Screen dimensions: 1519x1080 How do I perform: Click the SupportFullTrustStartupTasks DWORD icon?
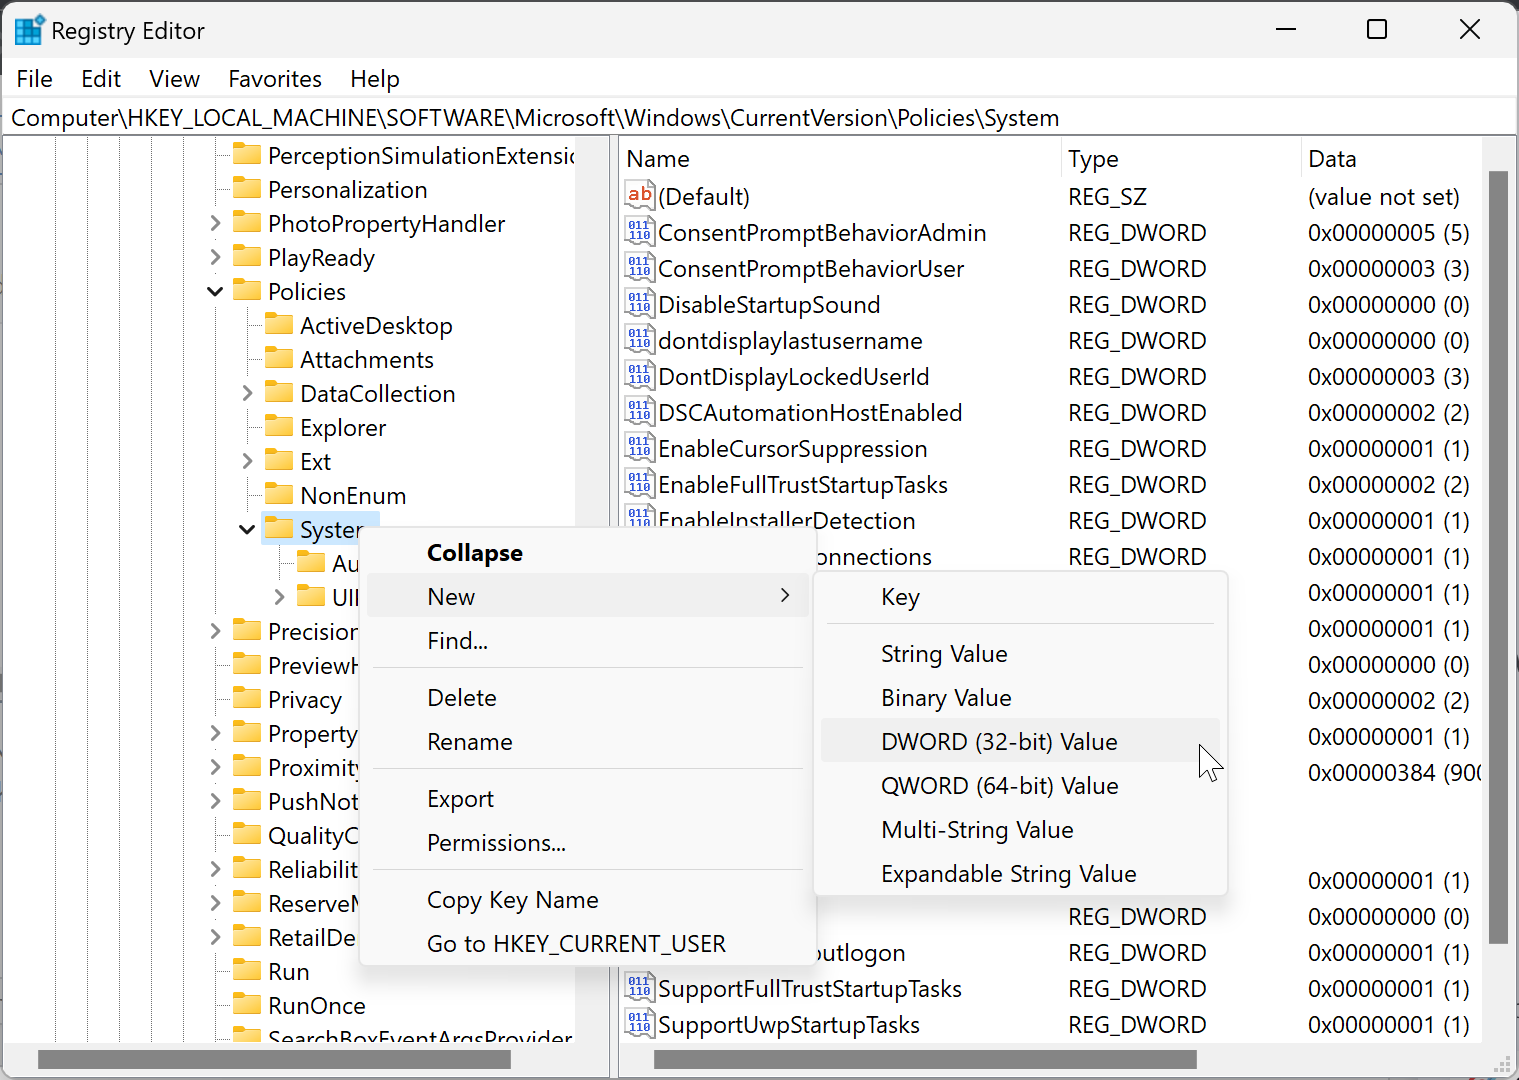coord(640,988)
